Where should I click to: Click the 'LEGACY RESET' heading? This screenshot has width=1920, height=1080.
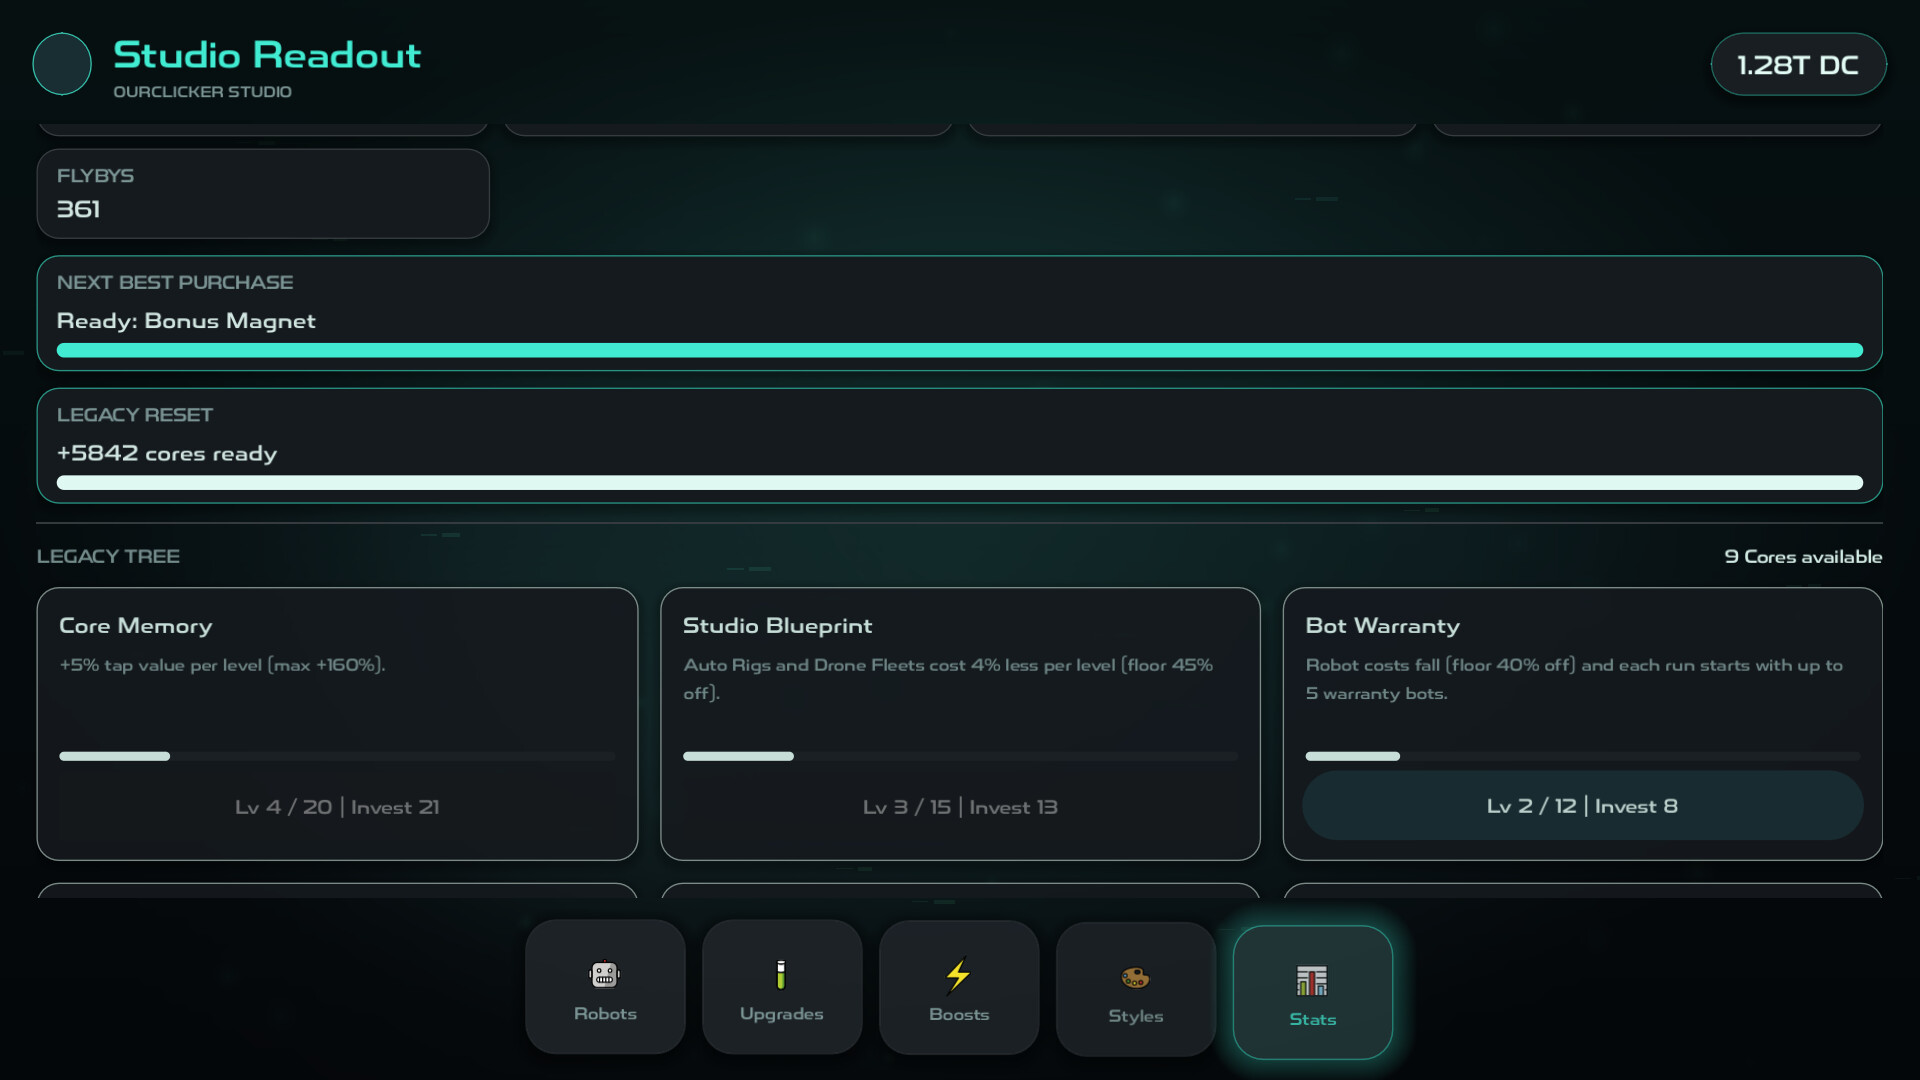(135, 414)
